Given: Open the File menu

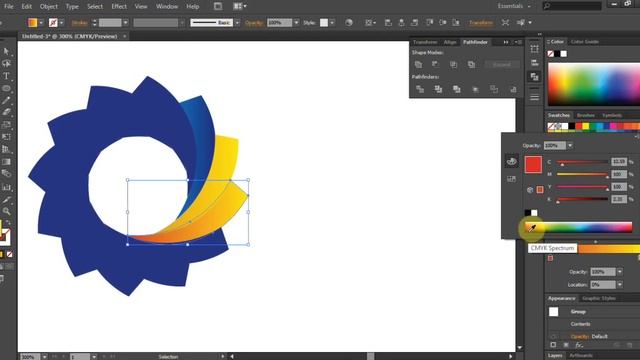Looking at the screenshot, I should pos(9,7).
